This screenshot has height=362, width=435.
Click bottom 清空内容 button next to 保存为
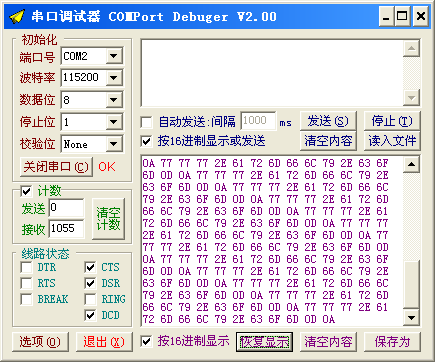[x=328, y=342]
